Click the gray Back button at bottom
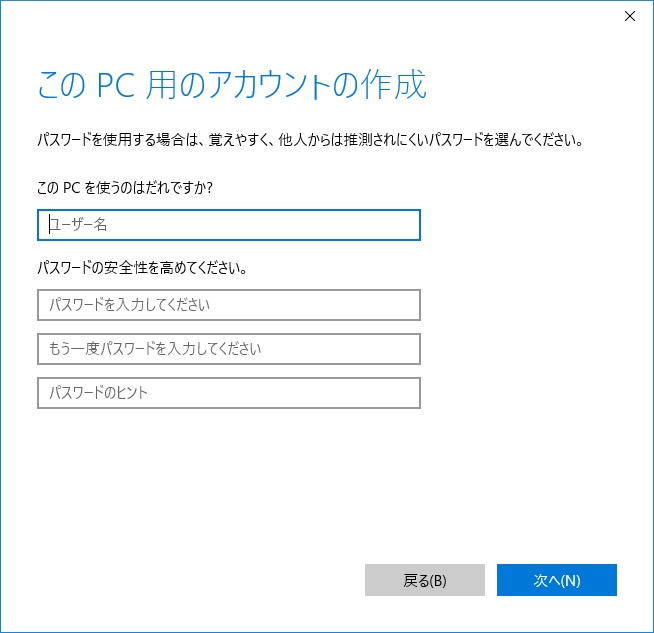The height and width of the screenshot is (633, 654). tap(425, 580)
